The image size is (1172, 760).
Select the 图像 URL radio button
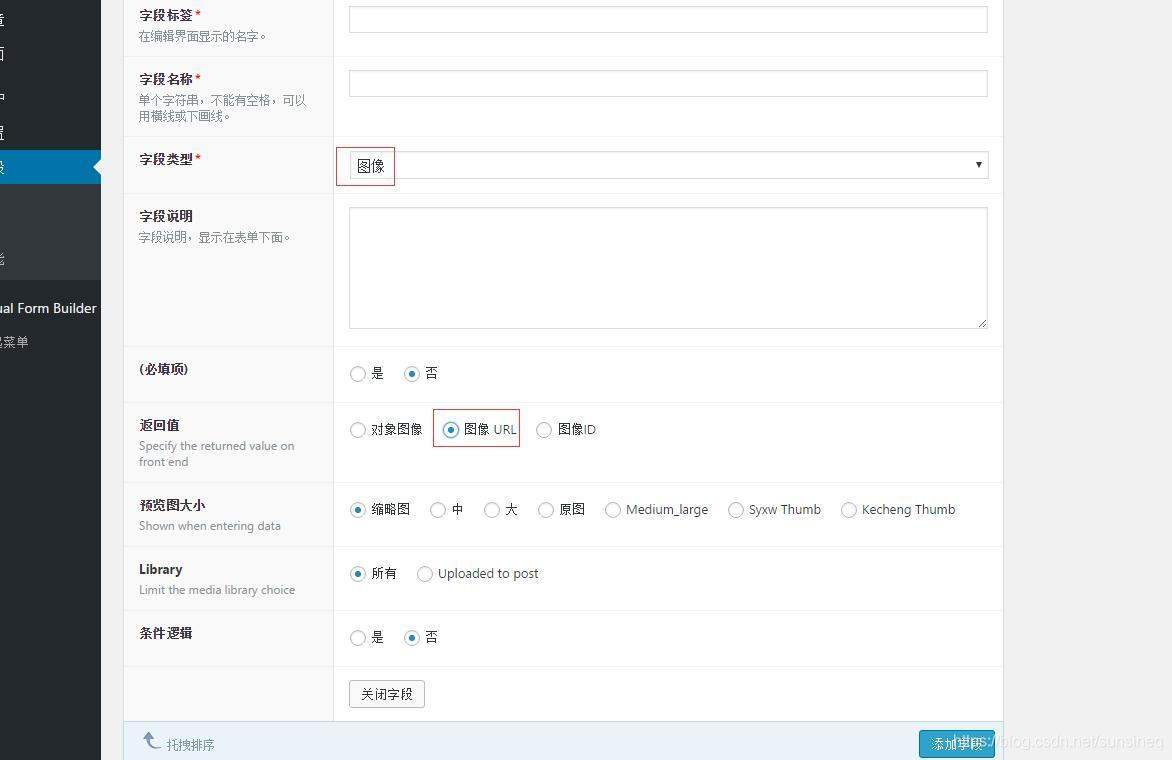coord(450,429)
